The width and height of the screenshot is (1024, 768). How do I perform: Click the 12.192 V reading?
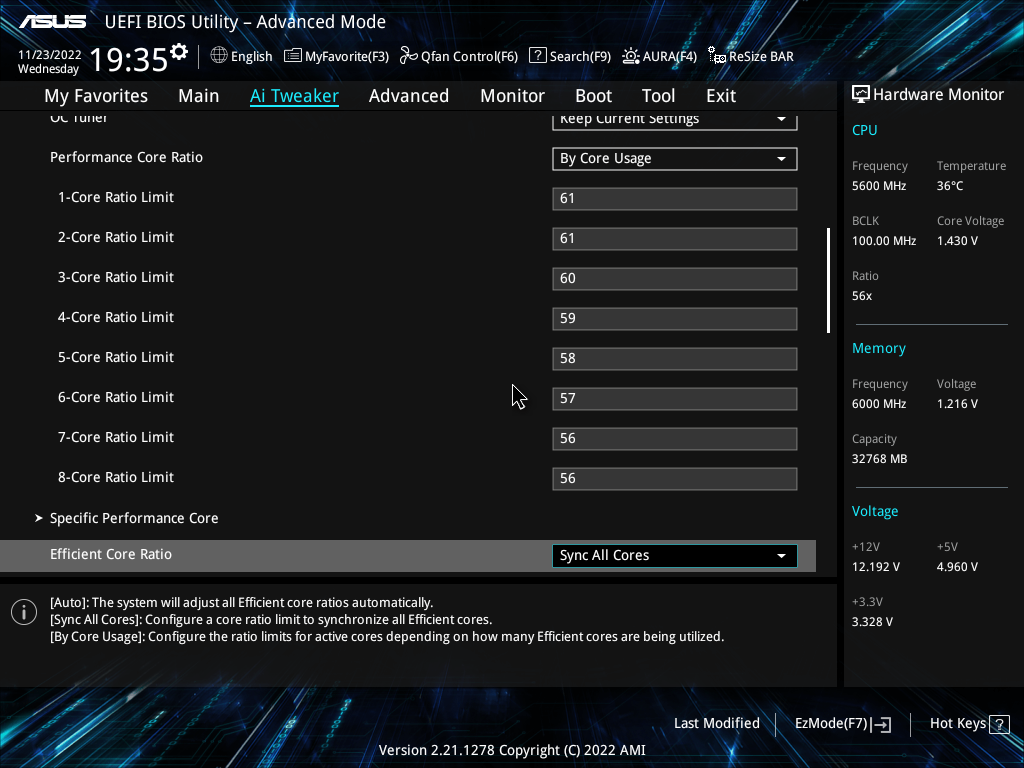[x=875, y=567]
